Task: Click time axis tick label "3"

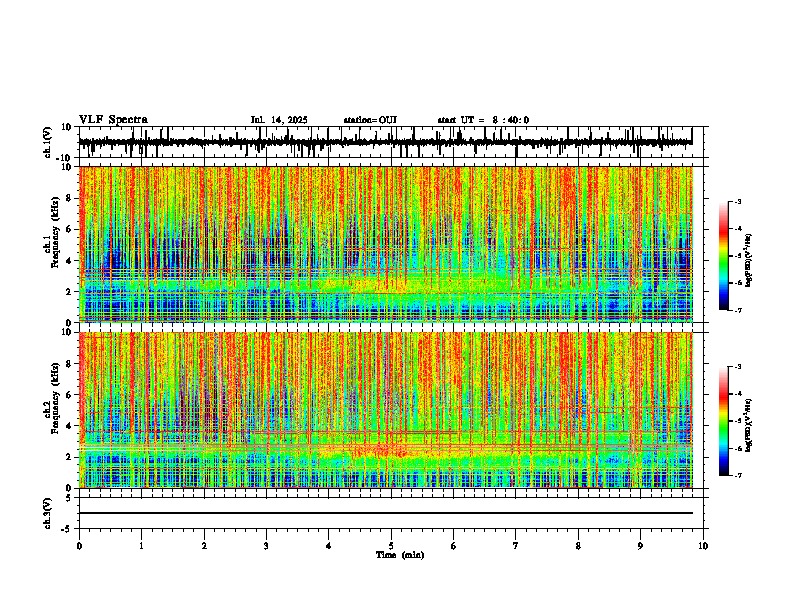Action: pos(266,546)
